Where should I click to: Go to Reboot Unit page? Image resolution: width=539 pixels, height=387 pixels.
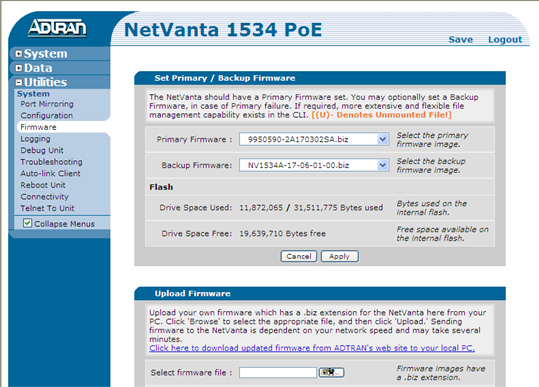click(x=43, y=185)
